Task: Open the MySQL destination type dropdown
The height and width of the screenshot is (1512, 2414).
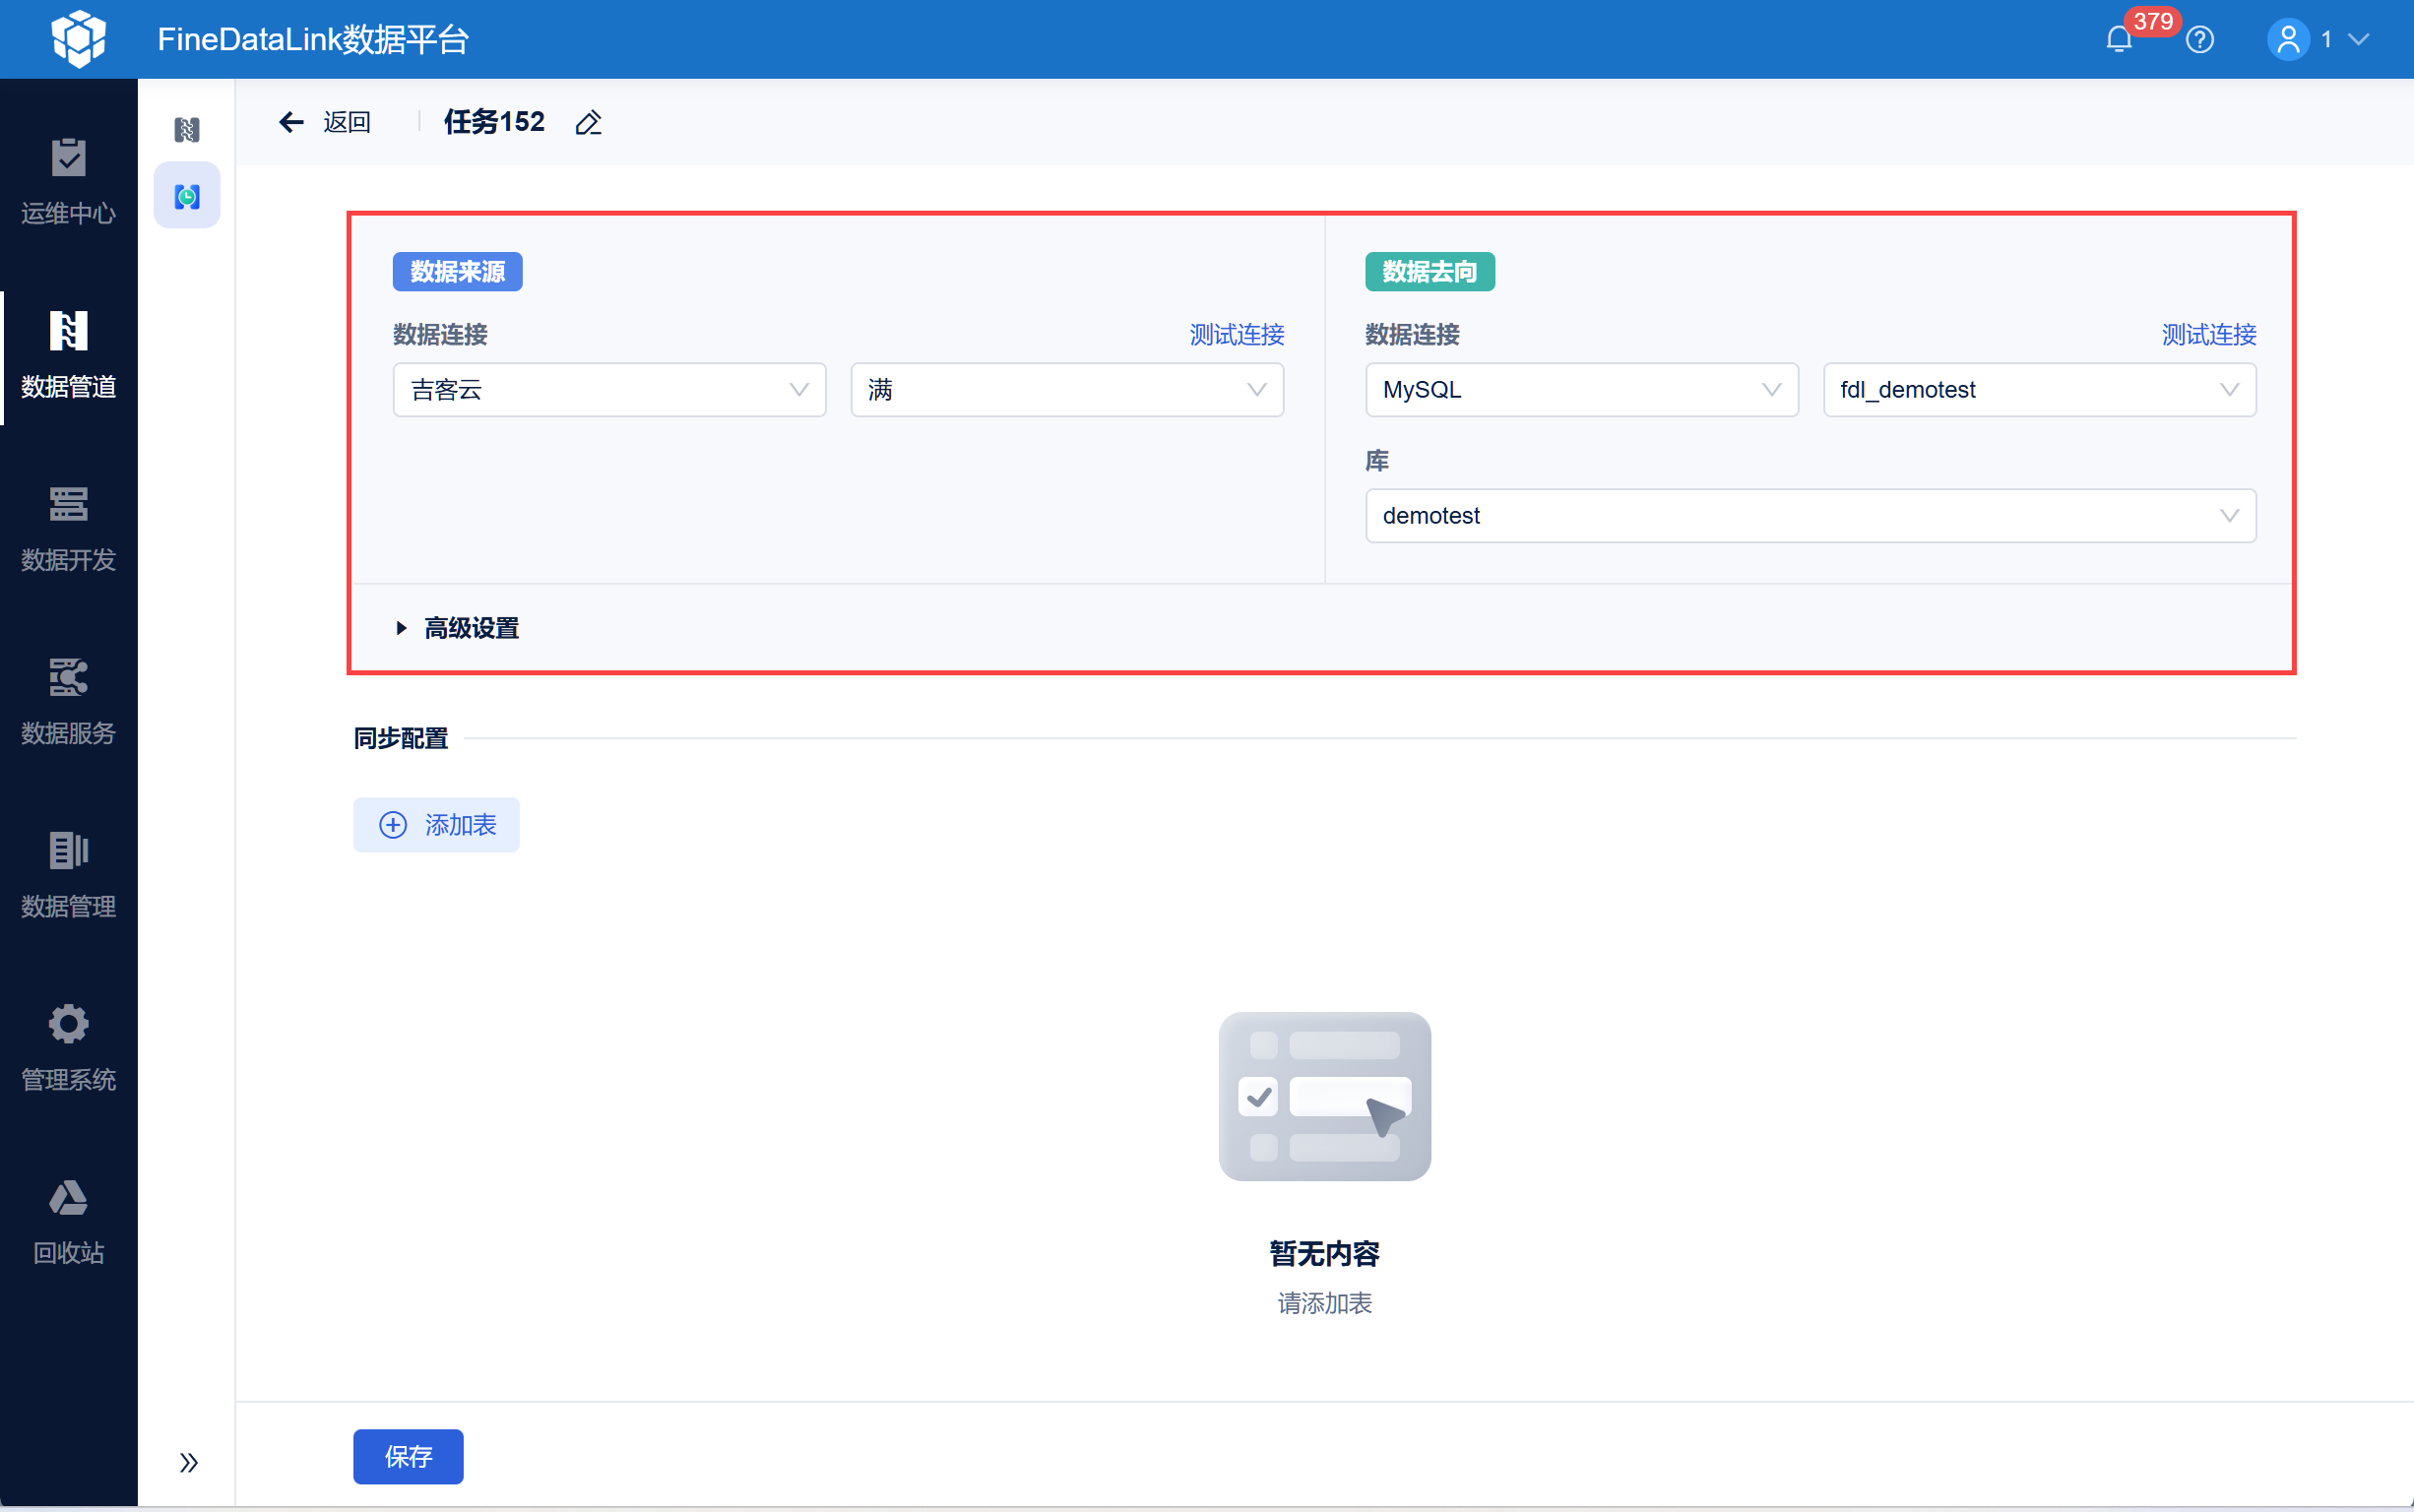Action: pyautogui.click(x=1581, y=390)
